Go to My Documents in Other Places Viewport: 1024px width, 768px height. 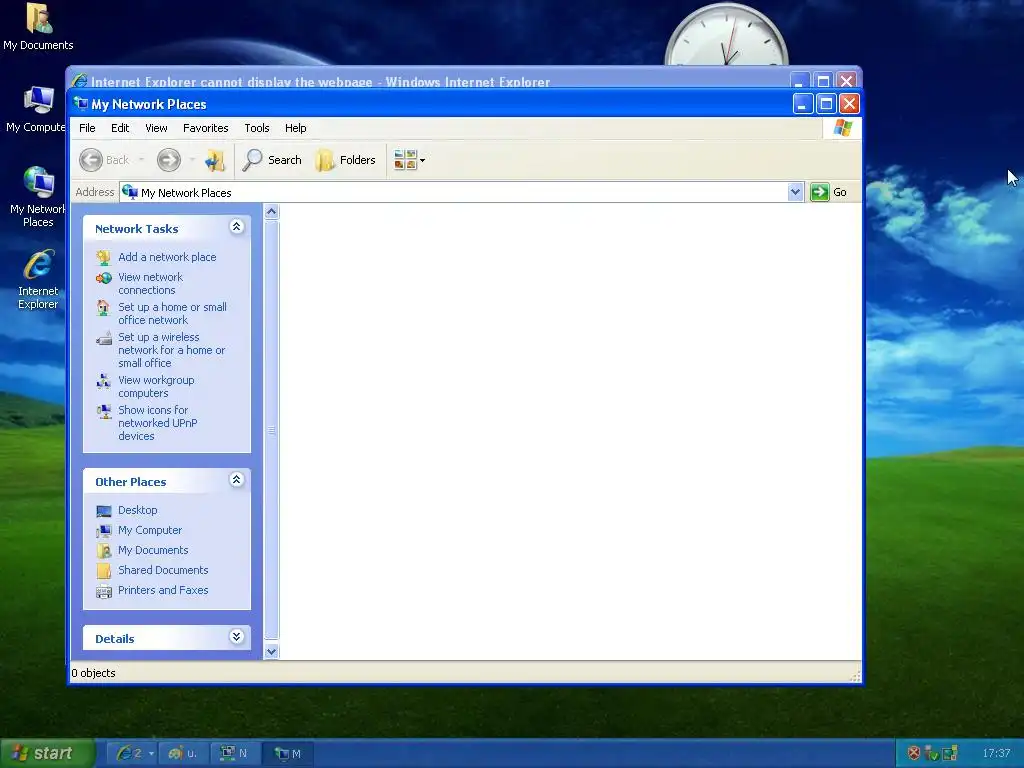153,550
